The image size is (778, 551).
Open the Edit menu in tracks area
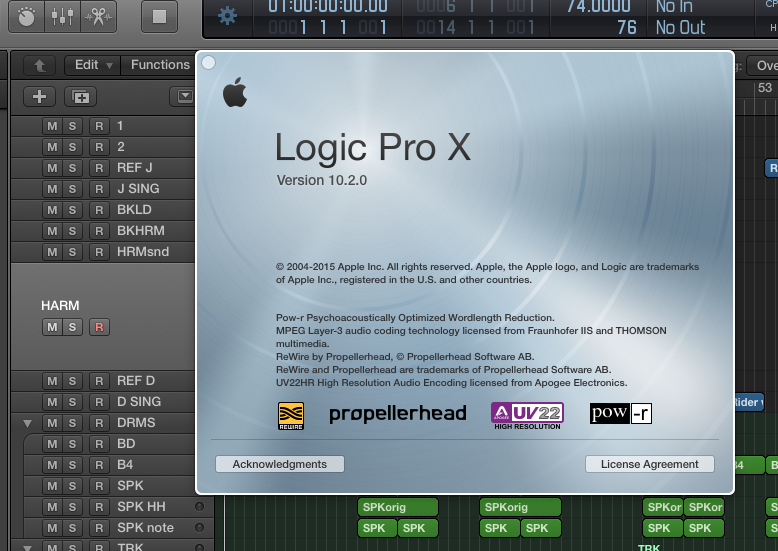[x=93, y=65]
